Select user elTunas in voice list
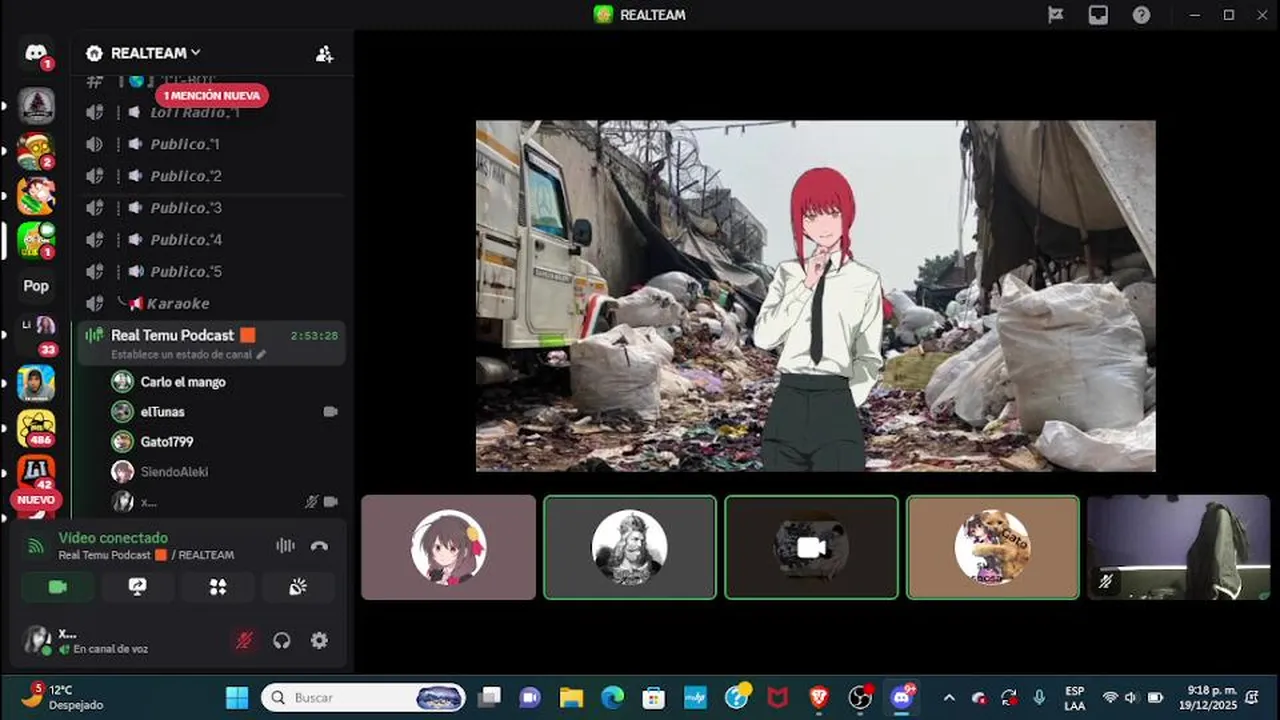Viewport: 1280px width, 720px height. [x=162, y=412]
